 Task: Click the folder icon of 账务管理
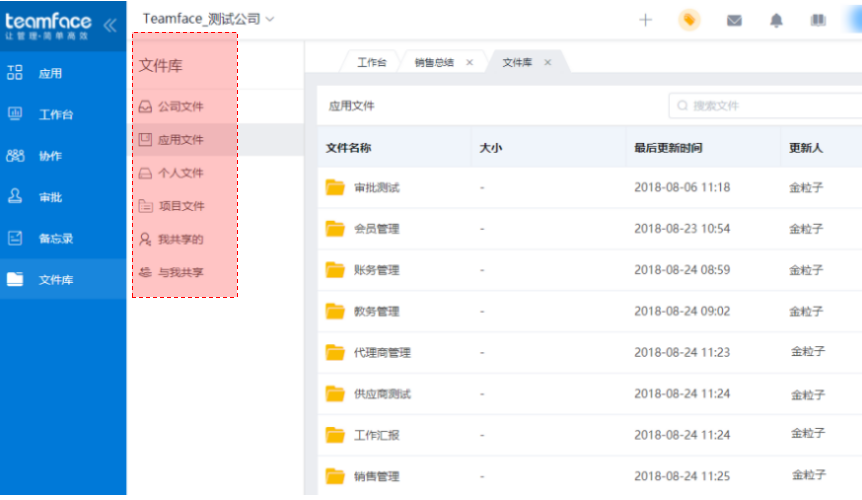point(335,270)
